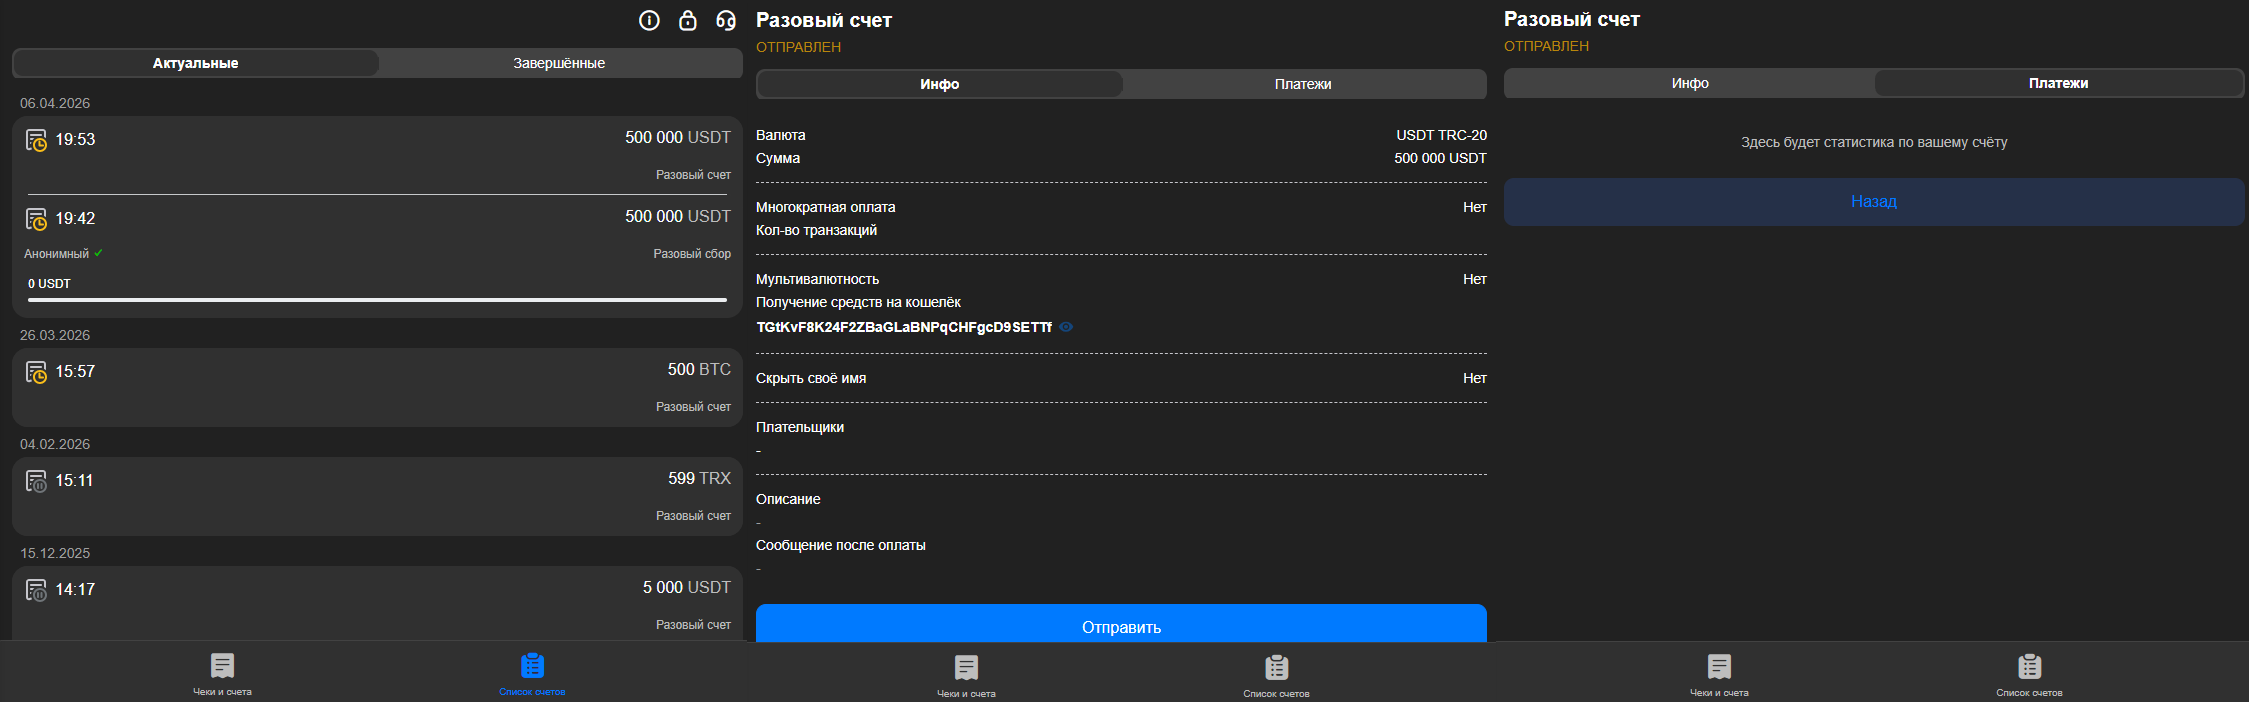This screenshot has width=2249, height=702.
Task: Open support headset icon in top bar
Action: point(726,20)
